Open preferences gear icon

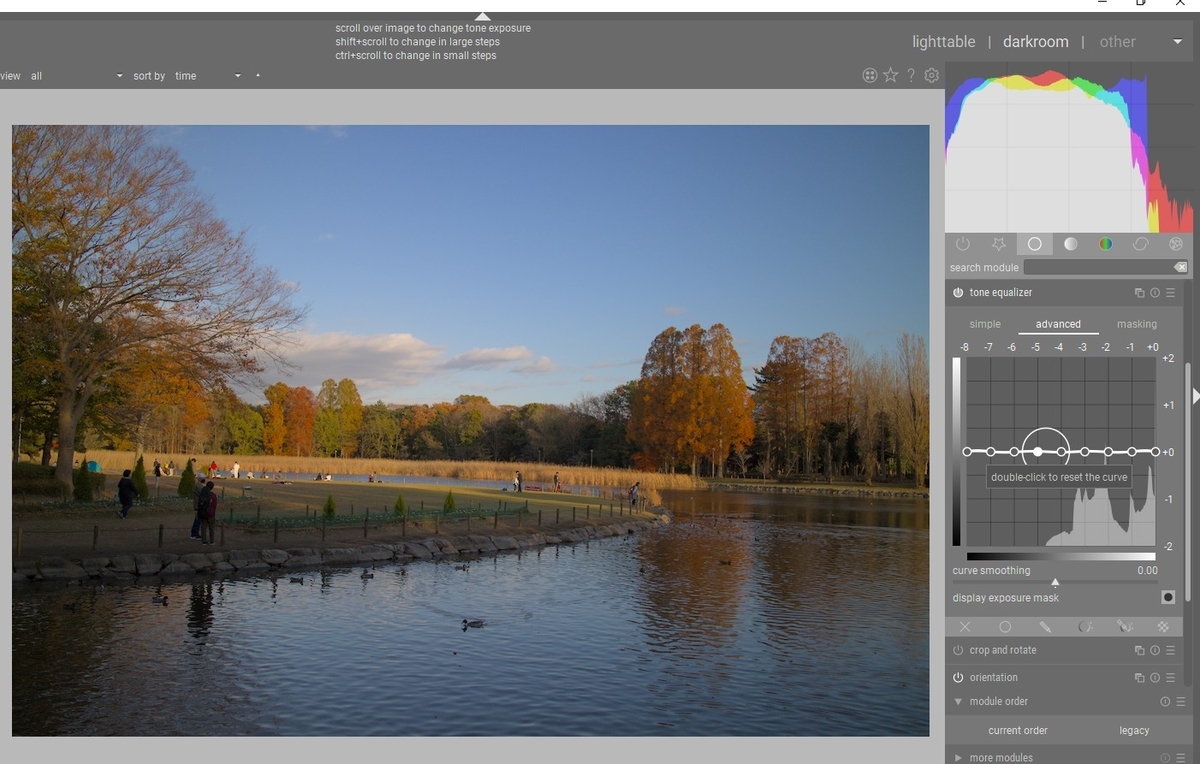click(x=932, y=75)
